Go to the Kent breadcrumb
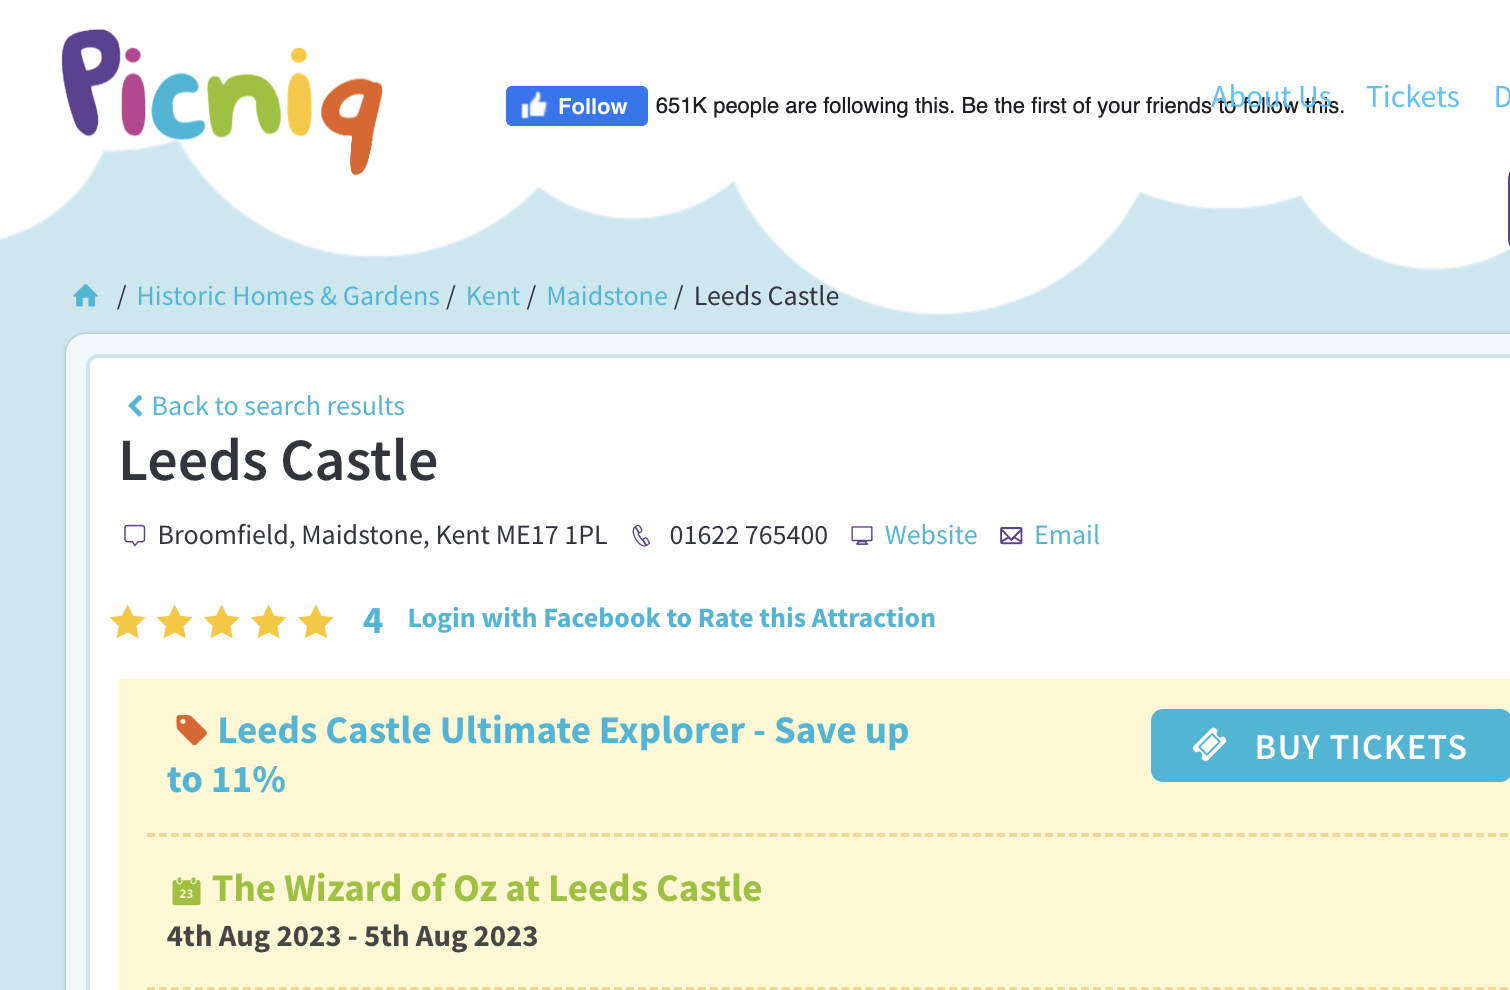This screenshot has width=1510, height=990. click(493, 296)
